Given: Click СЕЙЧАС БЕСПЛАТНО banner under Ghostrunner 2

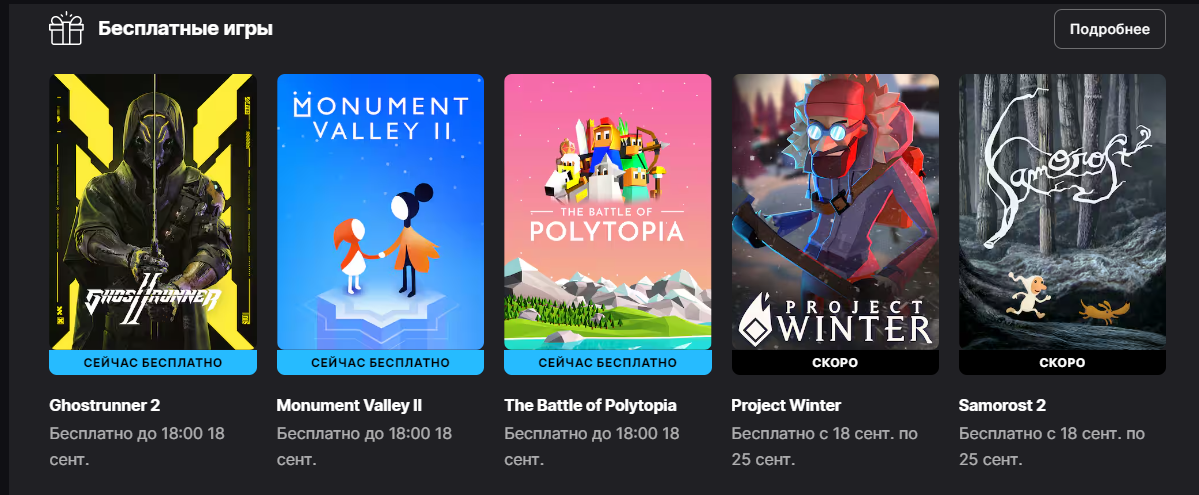Looking at the screenshot, I should [153, 363].
